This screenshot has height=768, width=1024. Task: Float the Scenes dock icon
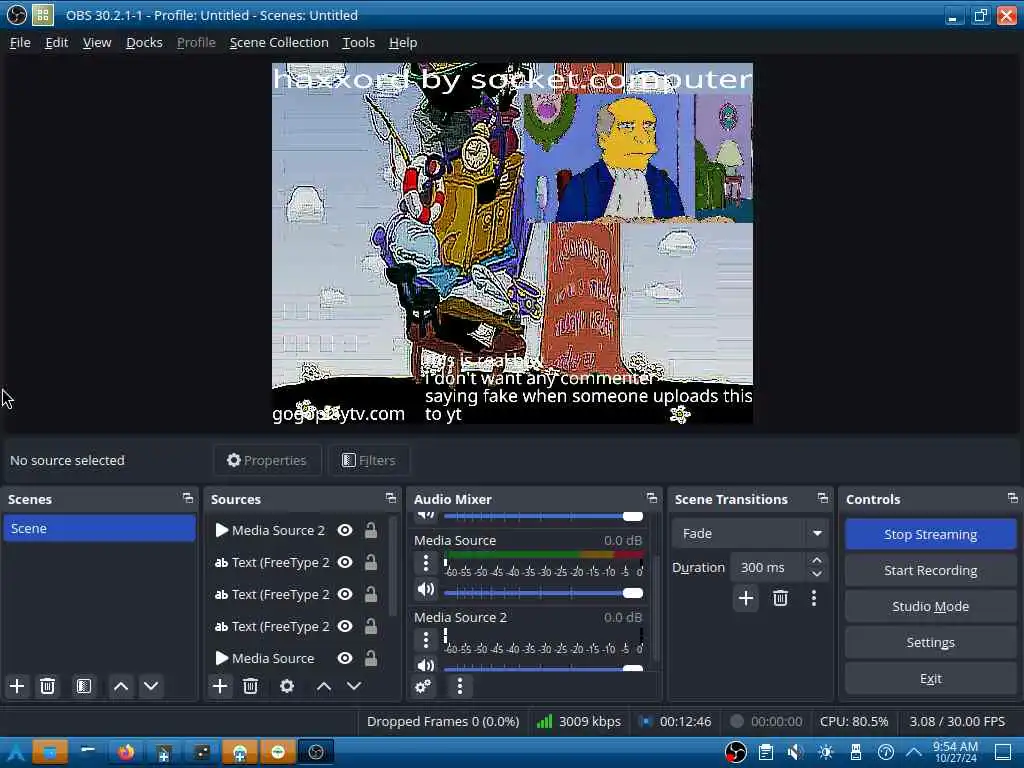tap(188, 499)
